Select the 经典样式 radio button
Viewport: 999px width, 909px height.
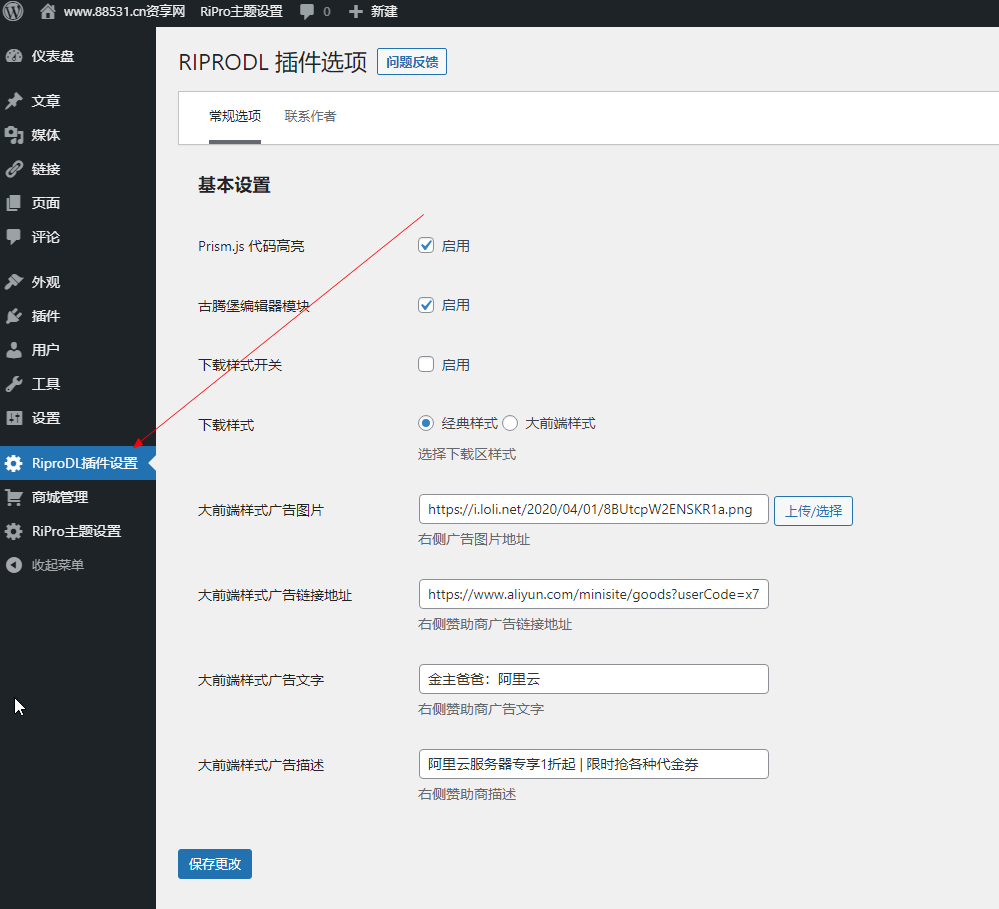426,423
